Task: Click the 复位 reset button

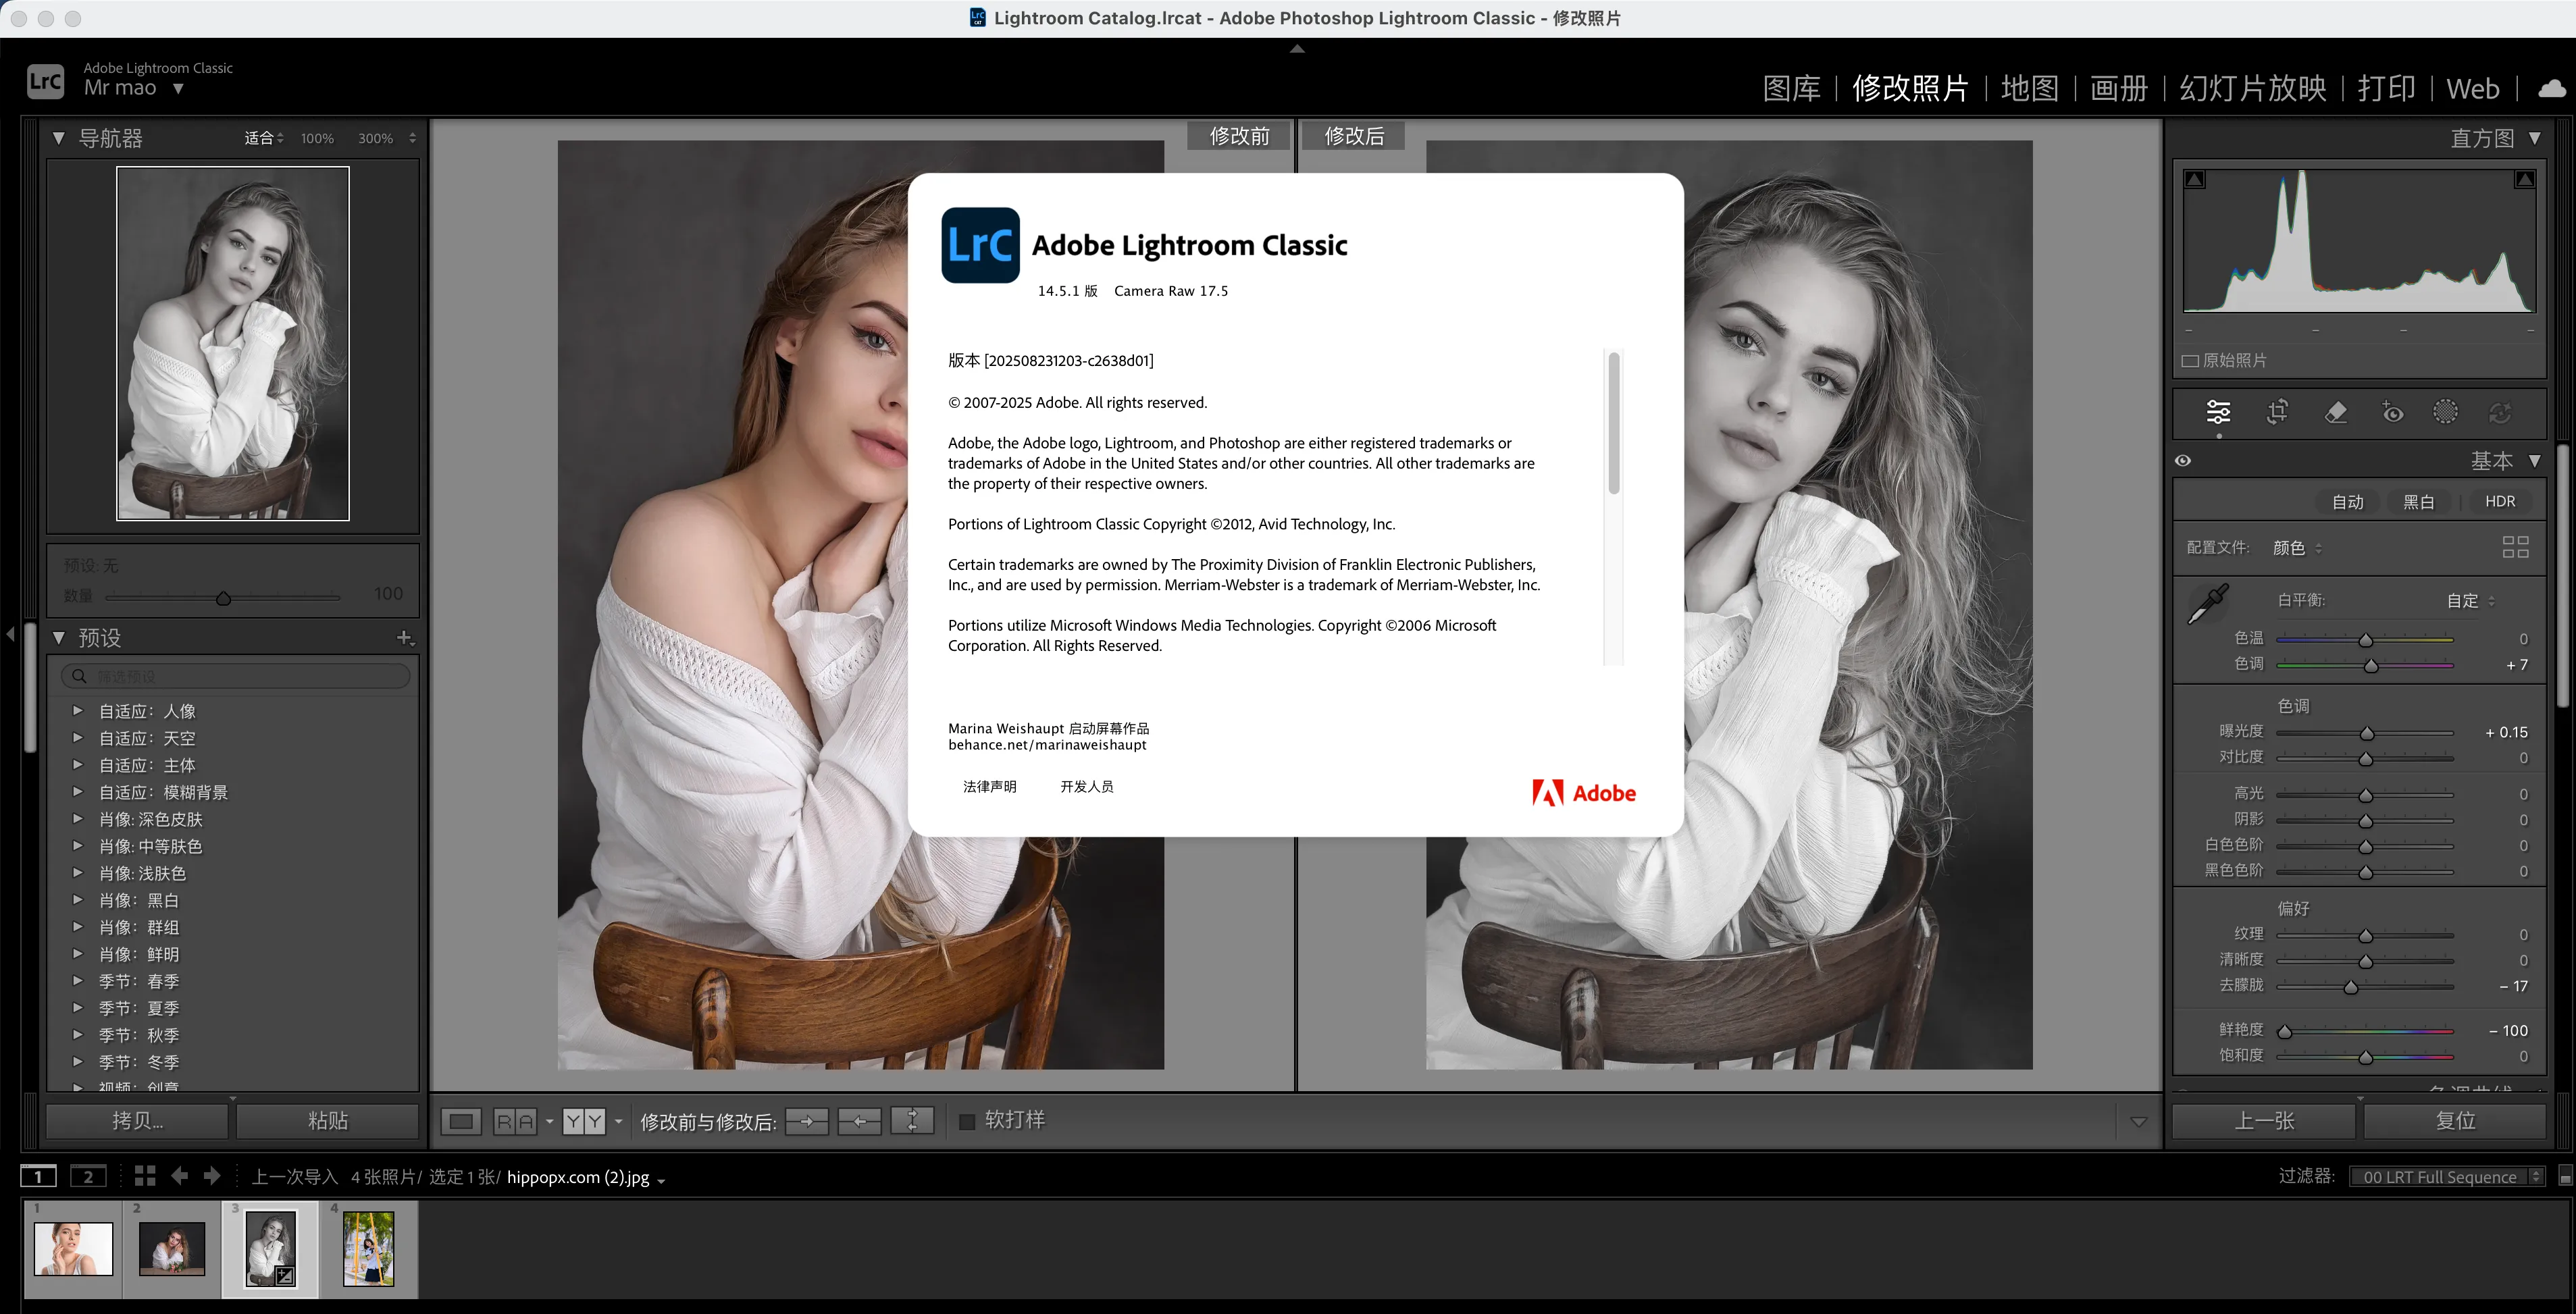Action: [2455, 1121]
